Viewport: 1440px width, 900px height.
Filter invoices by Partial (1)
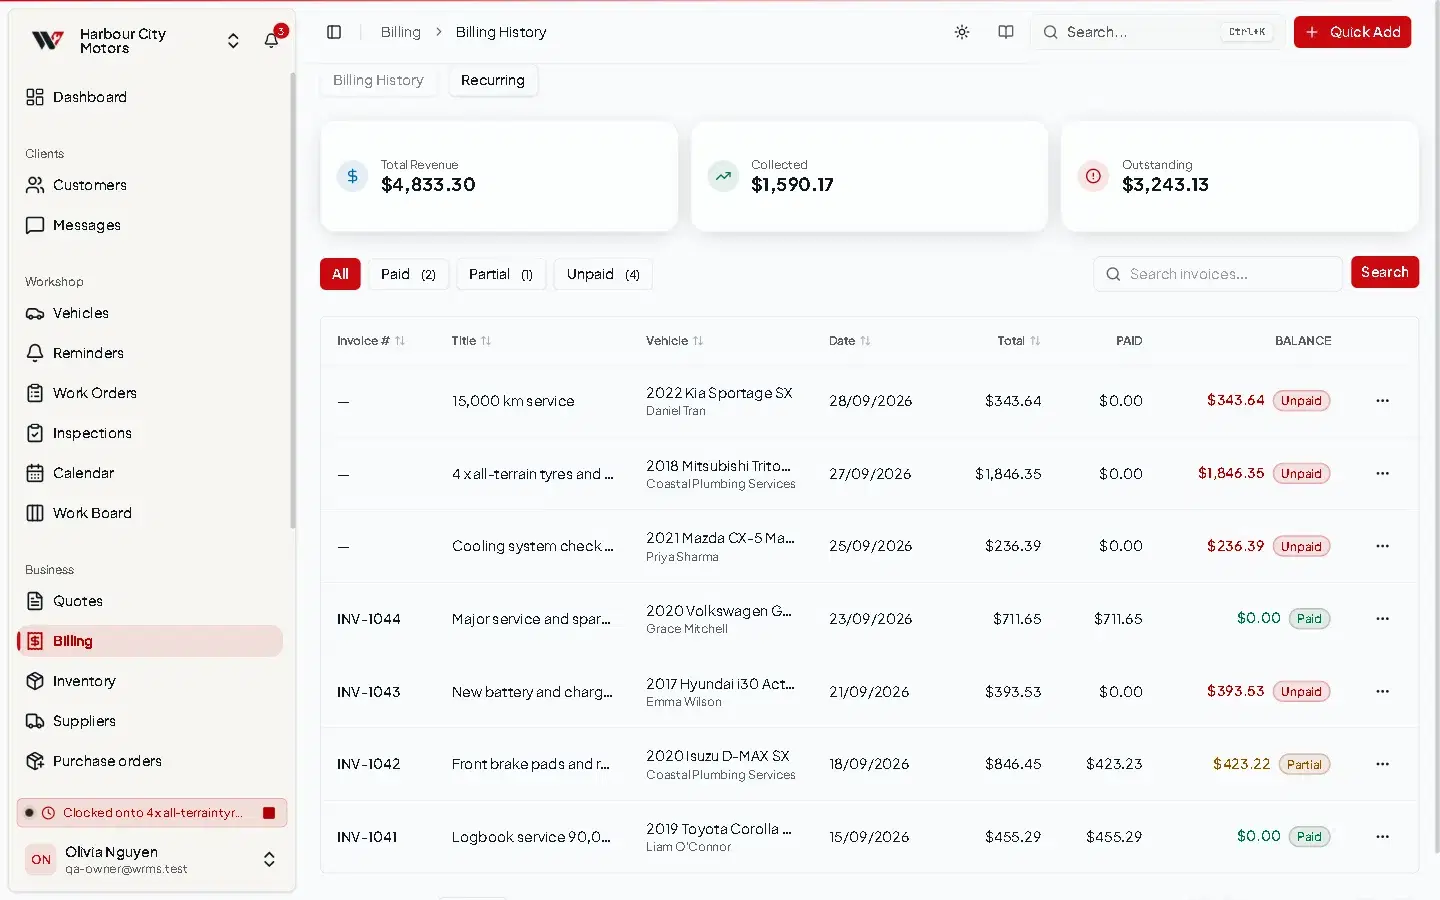tap(501, 274)
